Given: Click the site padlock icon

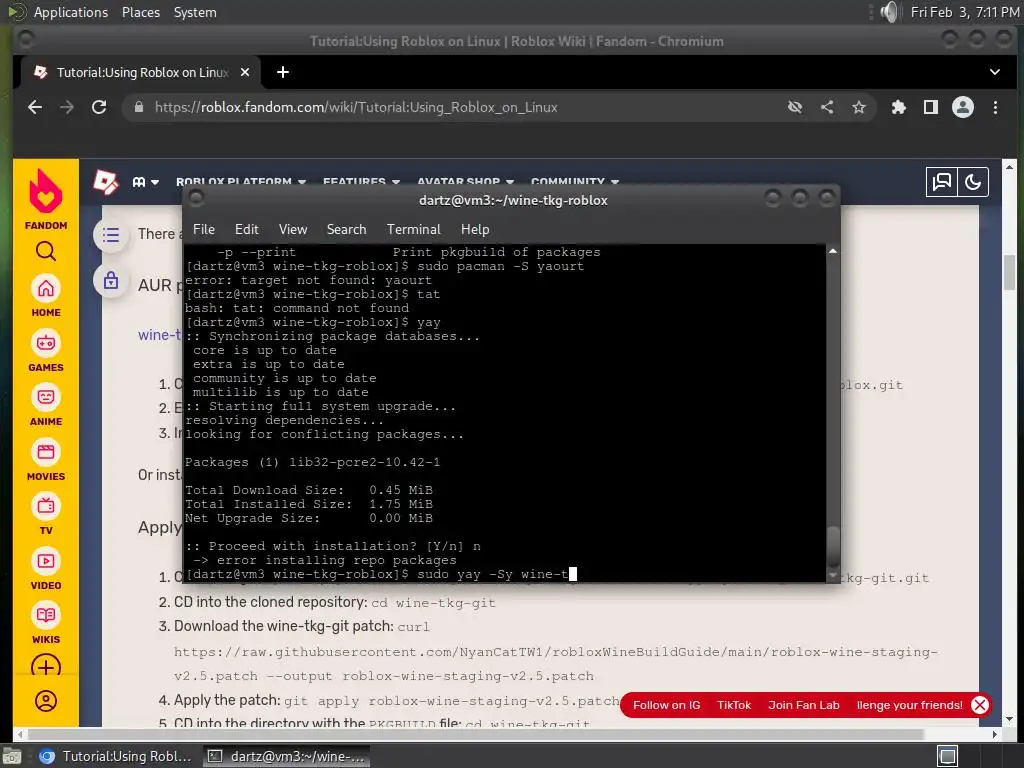Looking at the screenshot, I should [x=138, y=107].
